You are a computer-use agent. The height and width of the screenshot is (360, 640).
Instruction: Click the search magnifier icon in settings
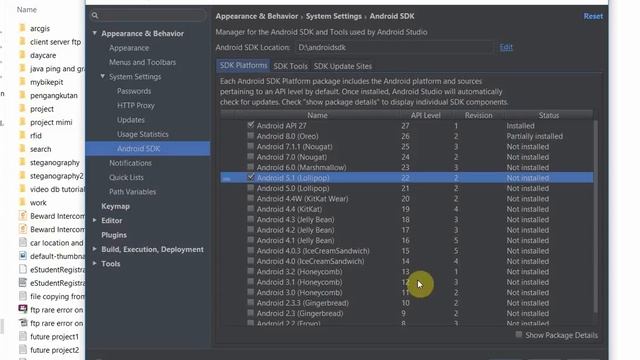click(95, 16)
